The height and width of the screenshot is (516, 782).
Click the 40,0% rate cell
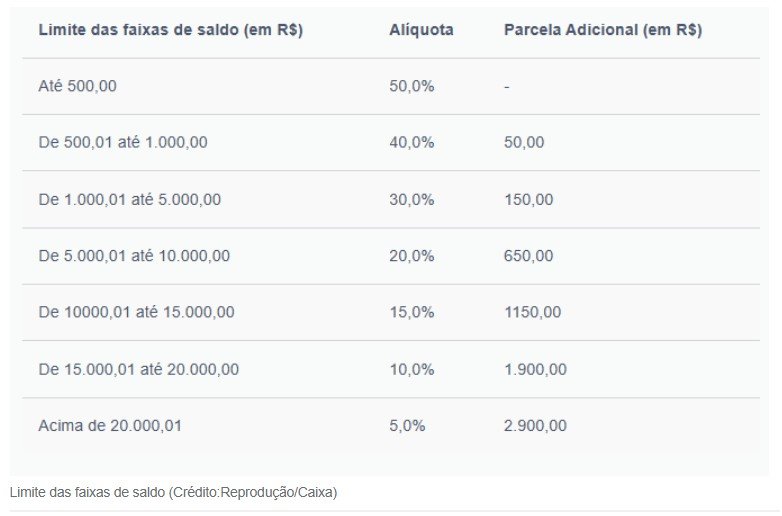(411, 143)
